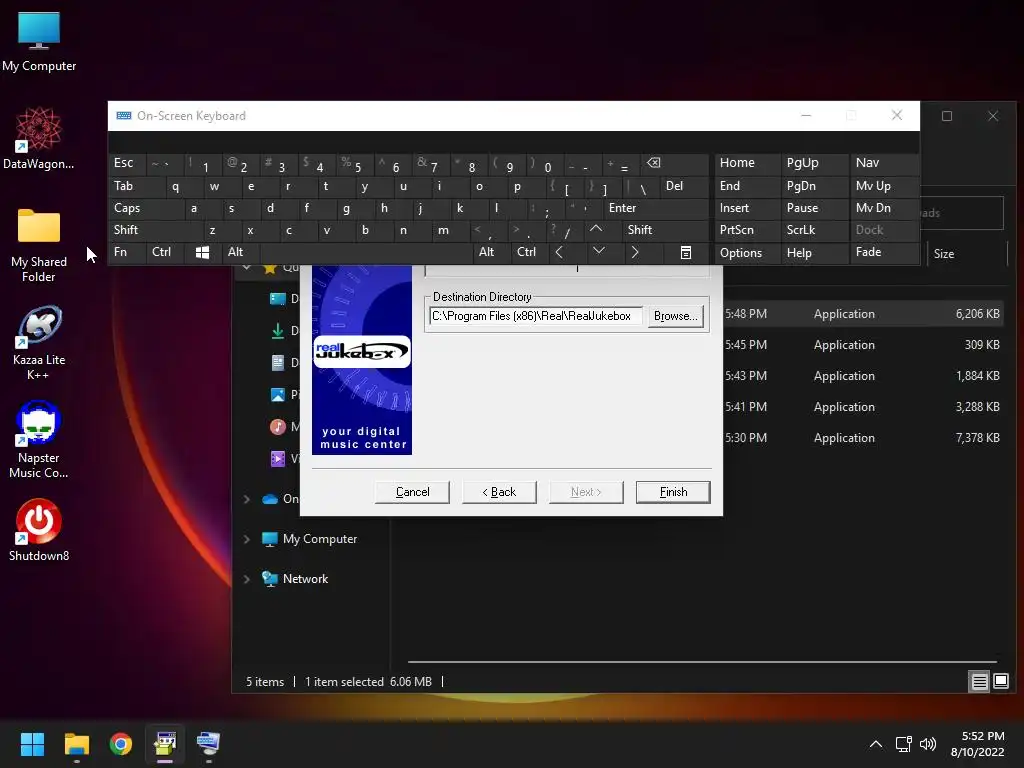Expand My Computer in Explorer sidebar
Image resolution: width=1024 pixels, height=768 pixels.
[247, 539]
